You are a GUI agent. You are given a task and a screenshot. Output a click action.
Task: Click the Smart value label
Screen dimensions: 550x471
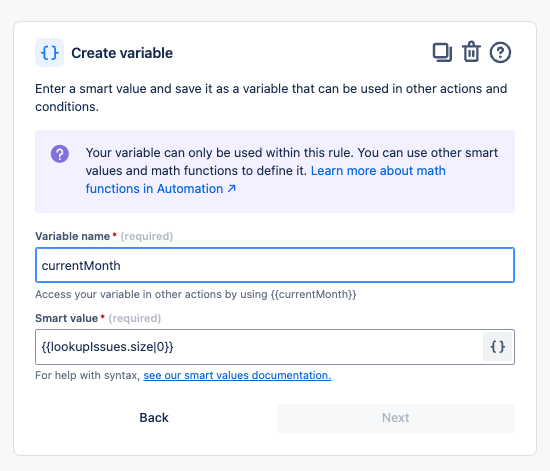click(67, 318)
